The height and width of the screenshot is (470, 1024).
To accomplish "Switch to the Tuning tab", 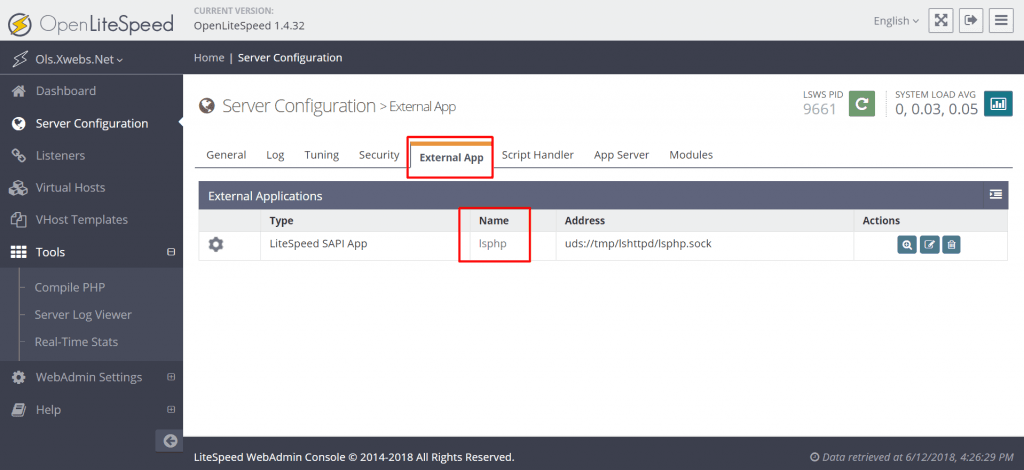I will (x=321, y=155).
